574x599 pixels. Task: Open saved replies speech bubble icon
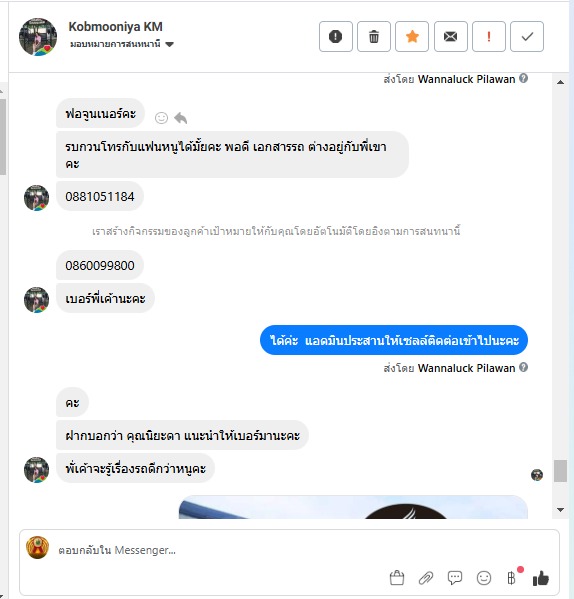(455, 578)
